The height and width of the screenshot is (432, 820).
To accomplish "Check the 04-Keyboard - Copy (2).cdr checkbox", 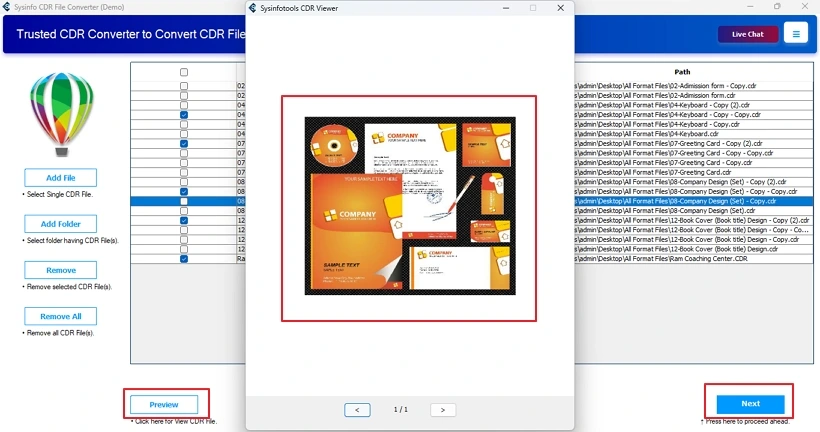I will pyautogui.click(x=184, y=105).
